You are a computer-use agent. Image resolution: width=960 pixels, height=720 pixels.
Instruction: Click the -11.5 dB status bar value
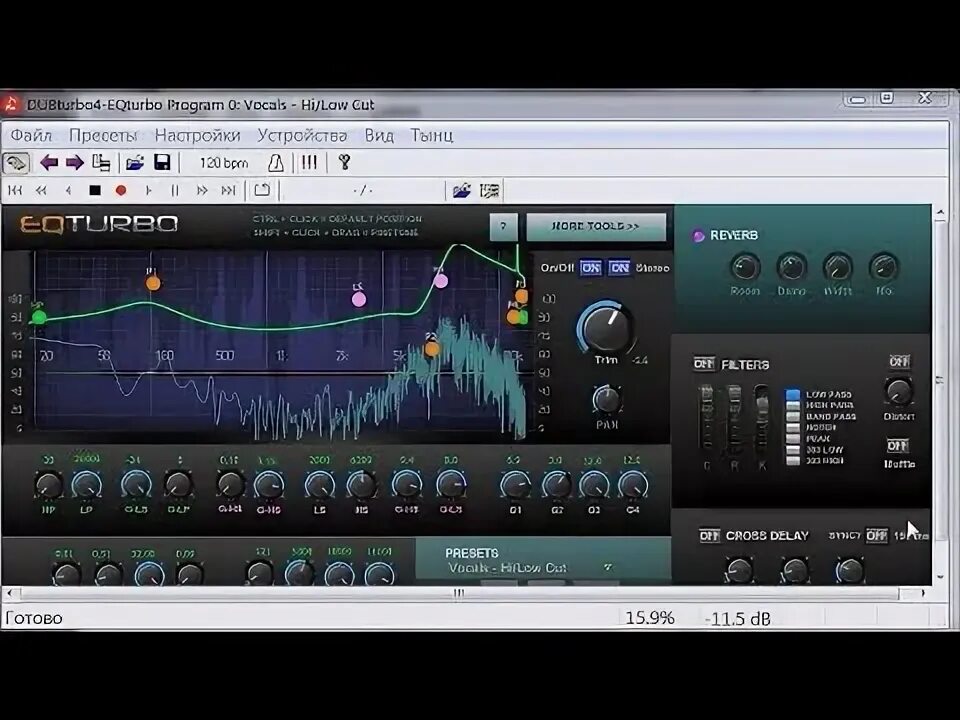tap(738, 619)
